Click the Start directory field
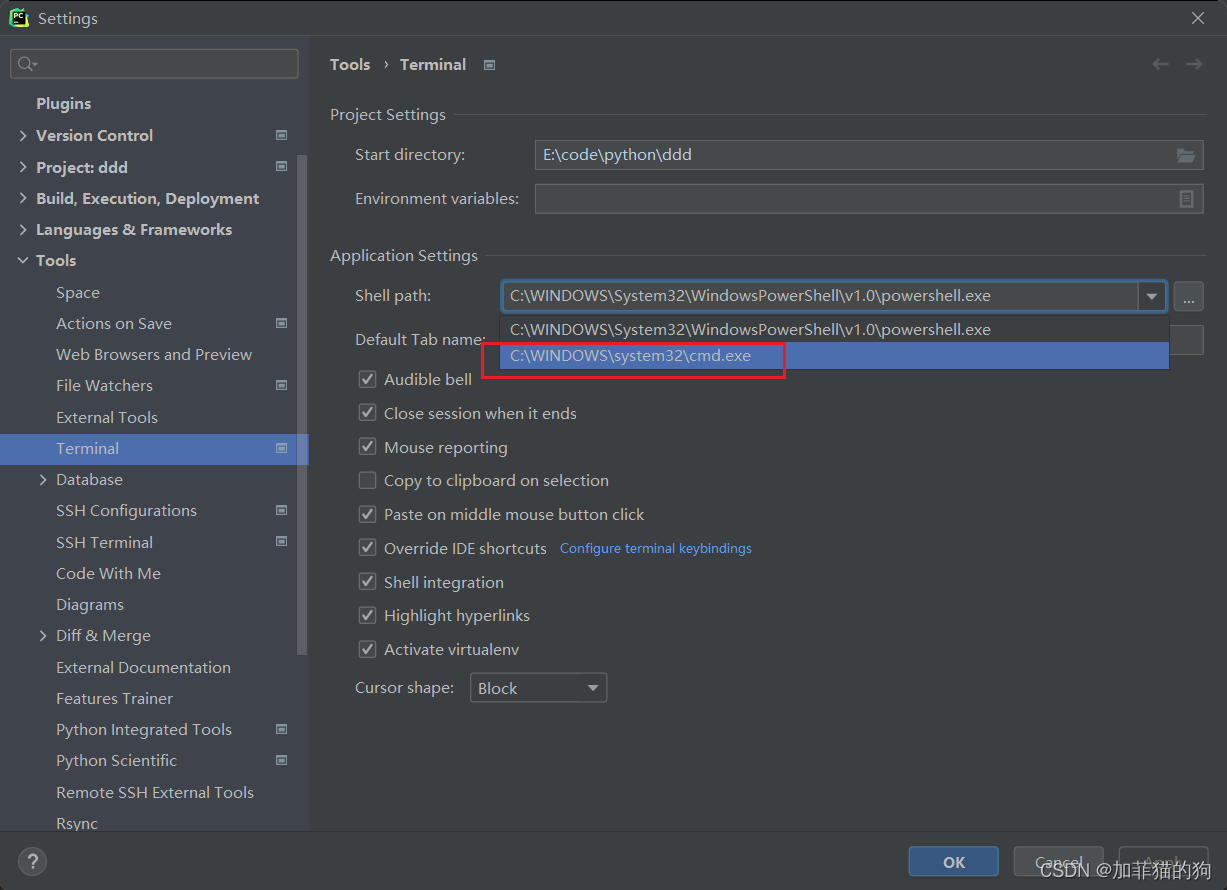The image size is (1227, 890). click(869, 155)
